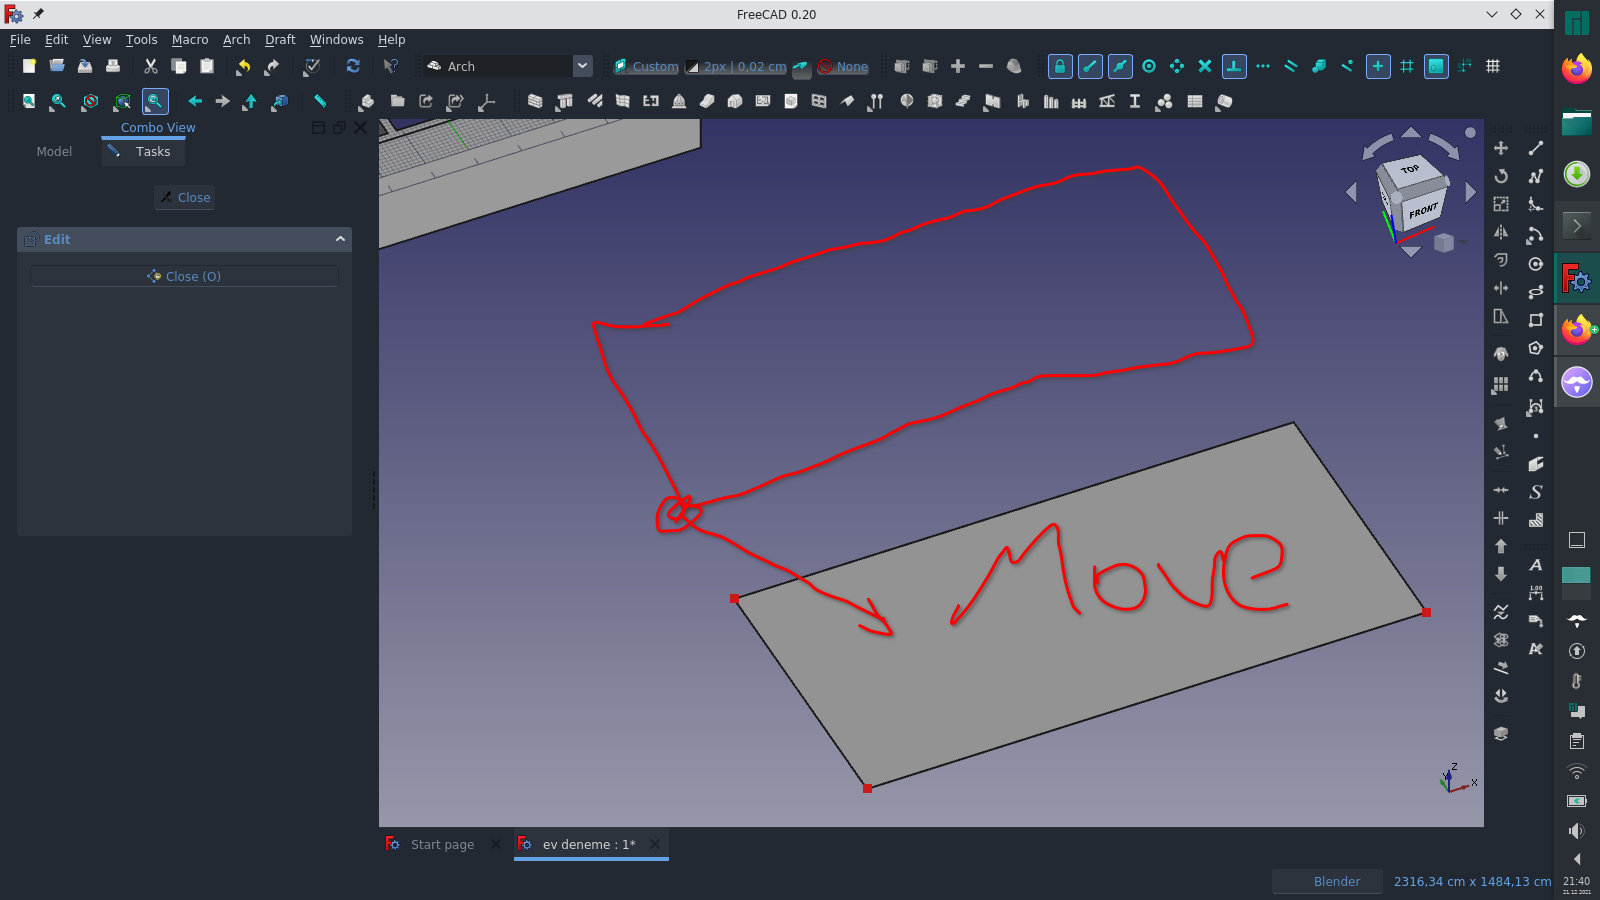Open the Macro menu

tap(190, 40)
